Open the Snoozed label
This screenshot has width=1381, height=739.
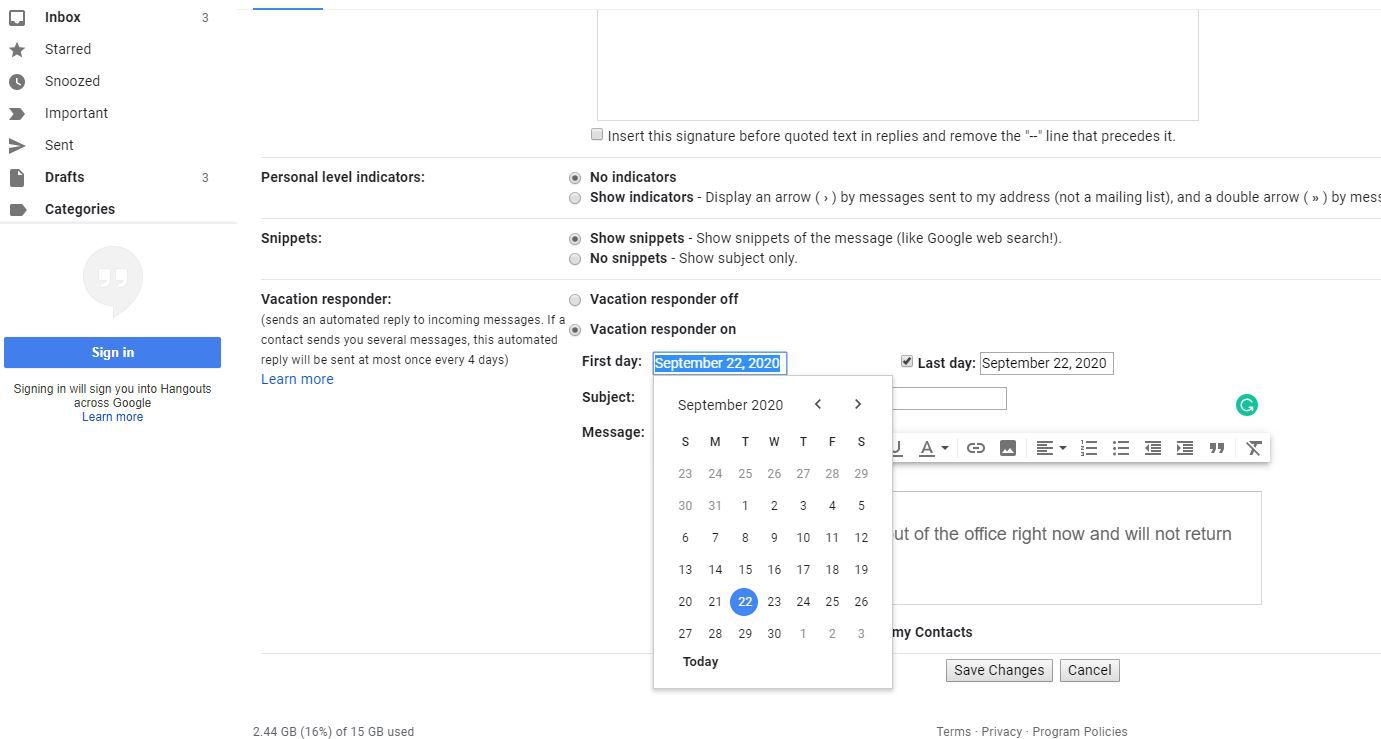point(72,81)
